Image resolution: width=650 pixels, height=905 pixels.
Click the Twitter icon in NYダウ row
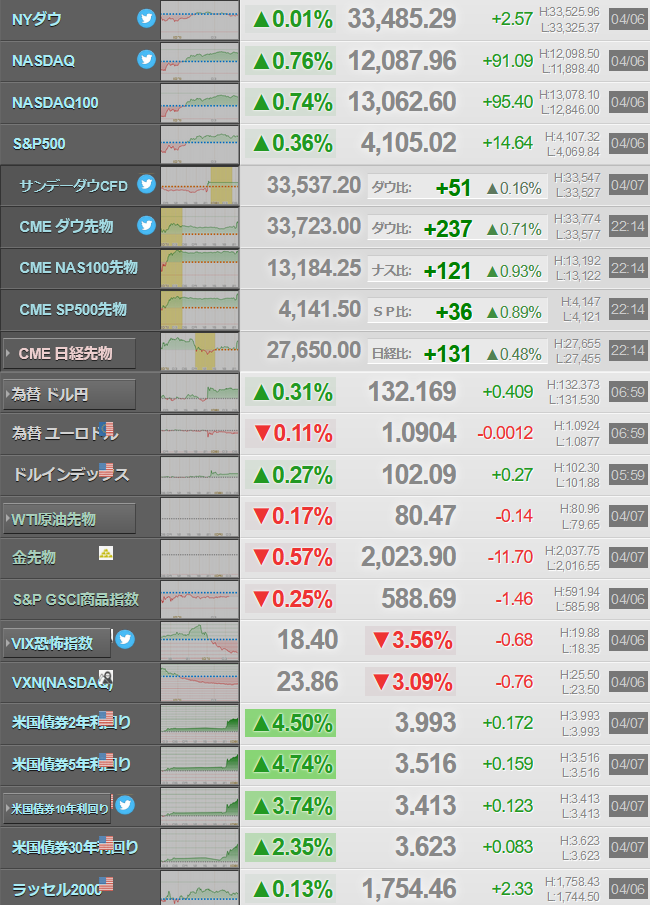point(146,18)
